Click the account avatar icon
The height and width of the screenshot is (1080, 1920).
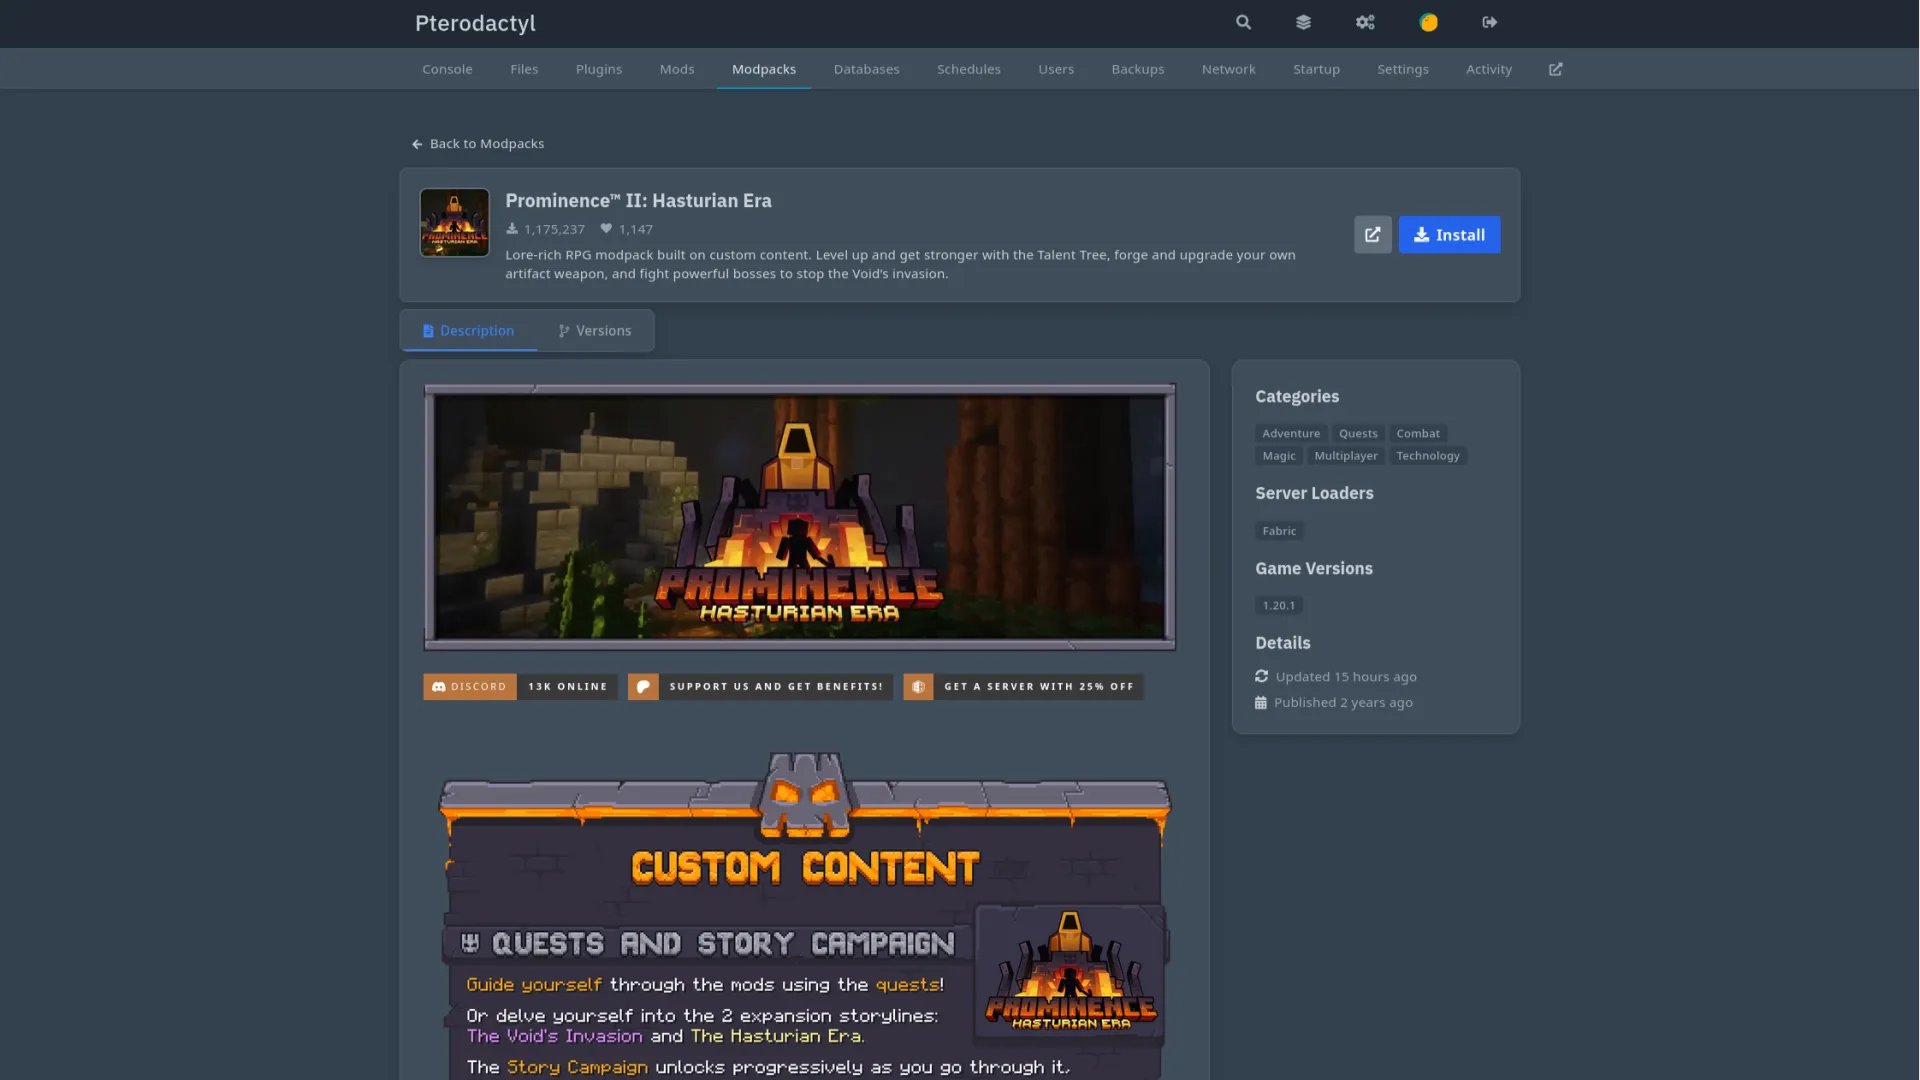coord(1428,22)
